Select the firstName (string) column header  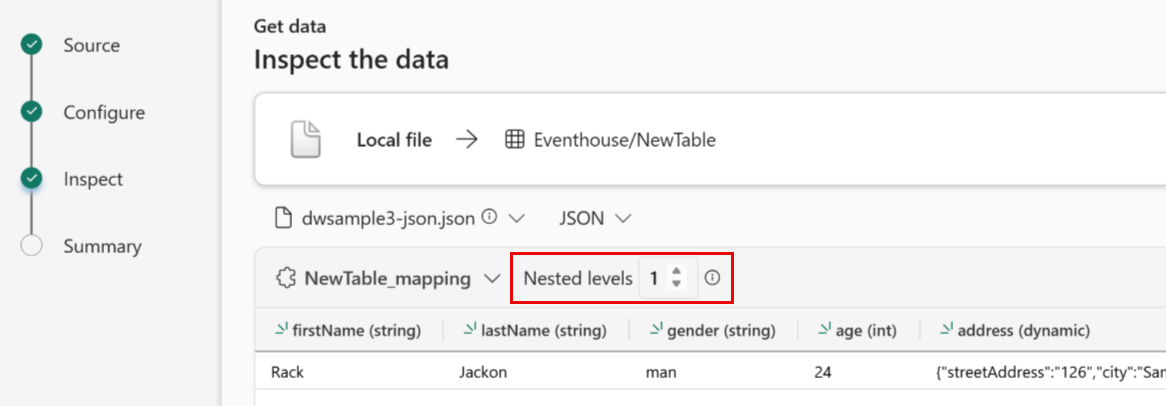tap(355, 330)
